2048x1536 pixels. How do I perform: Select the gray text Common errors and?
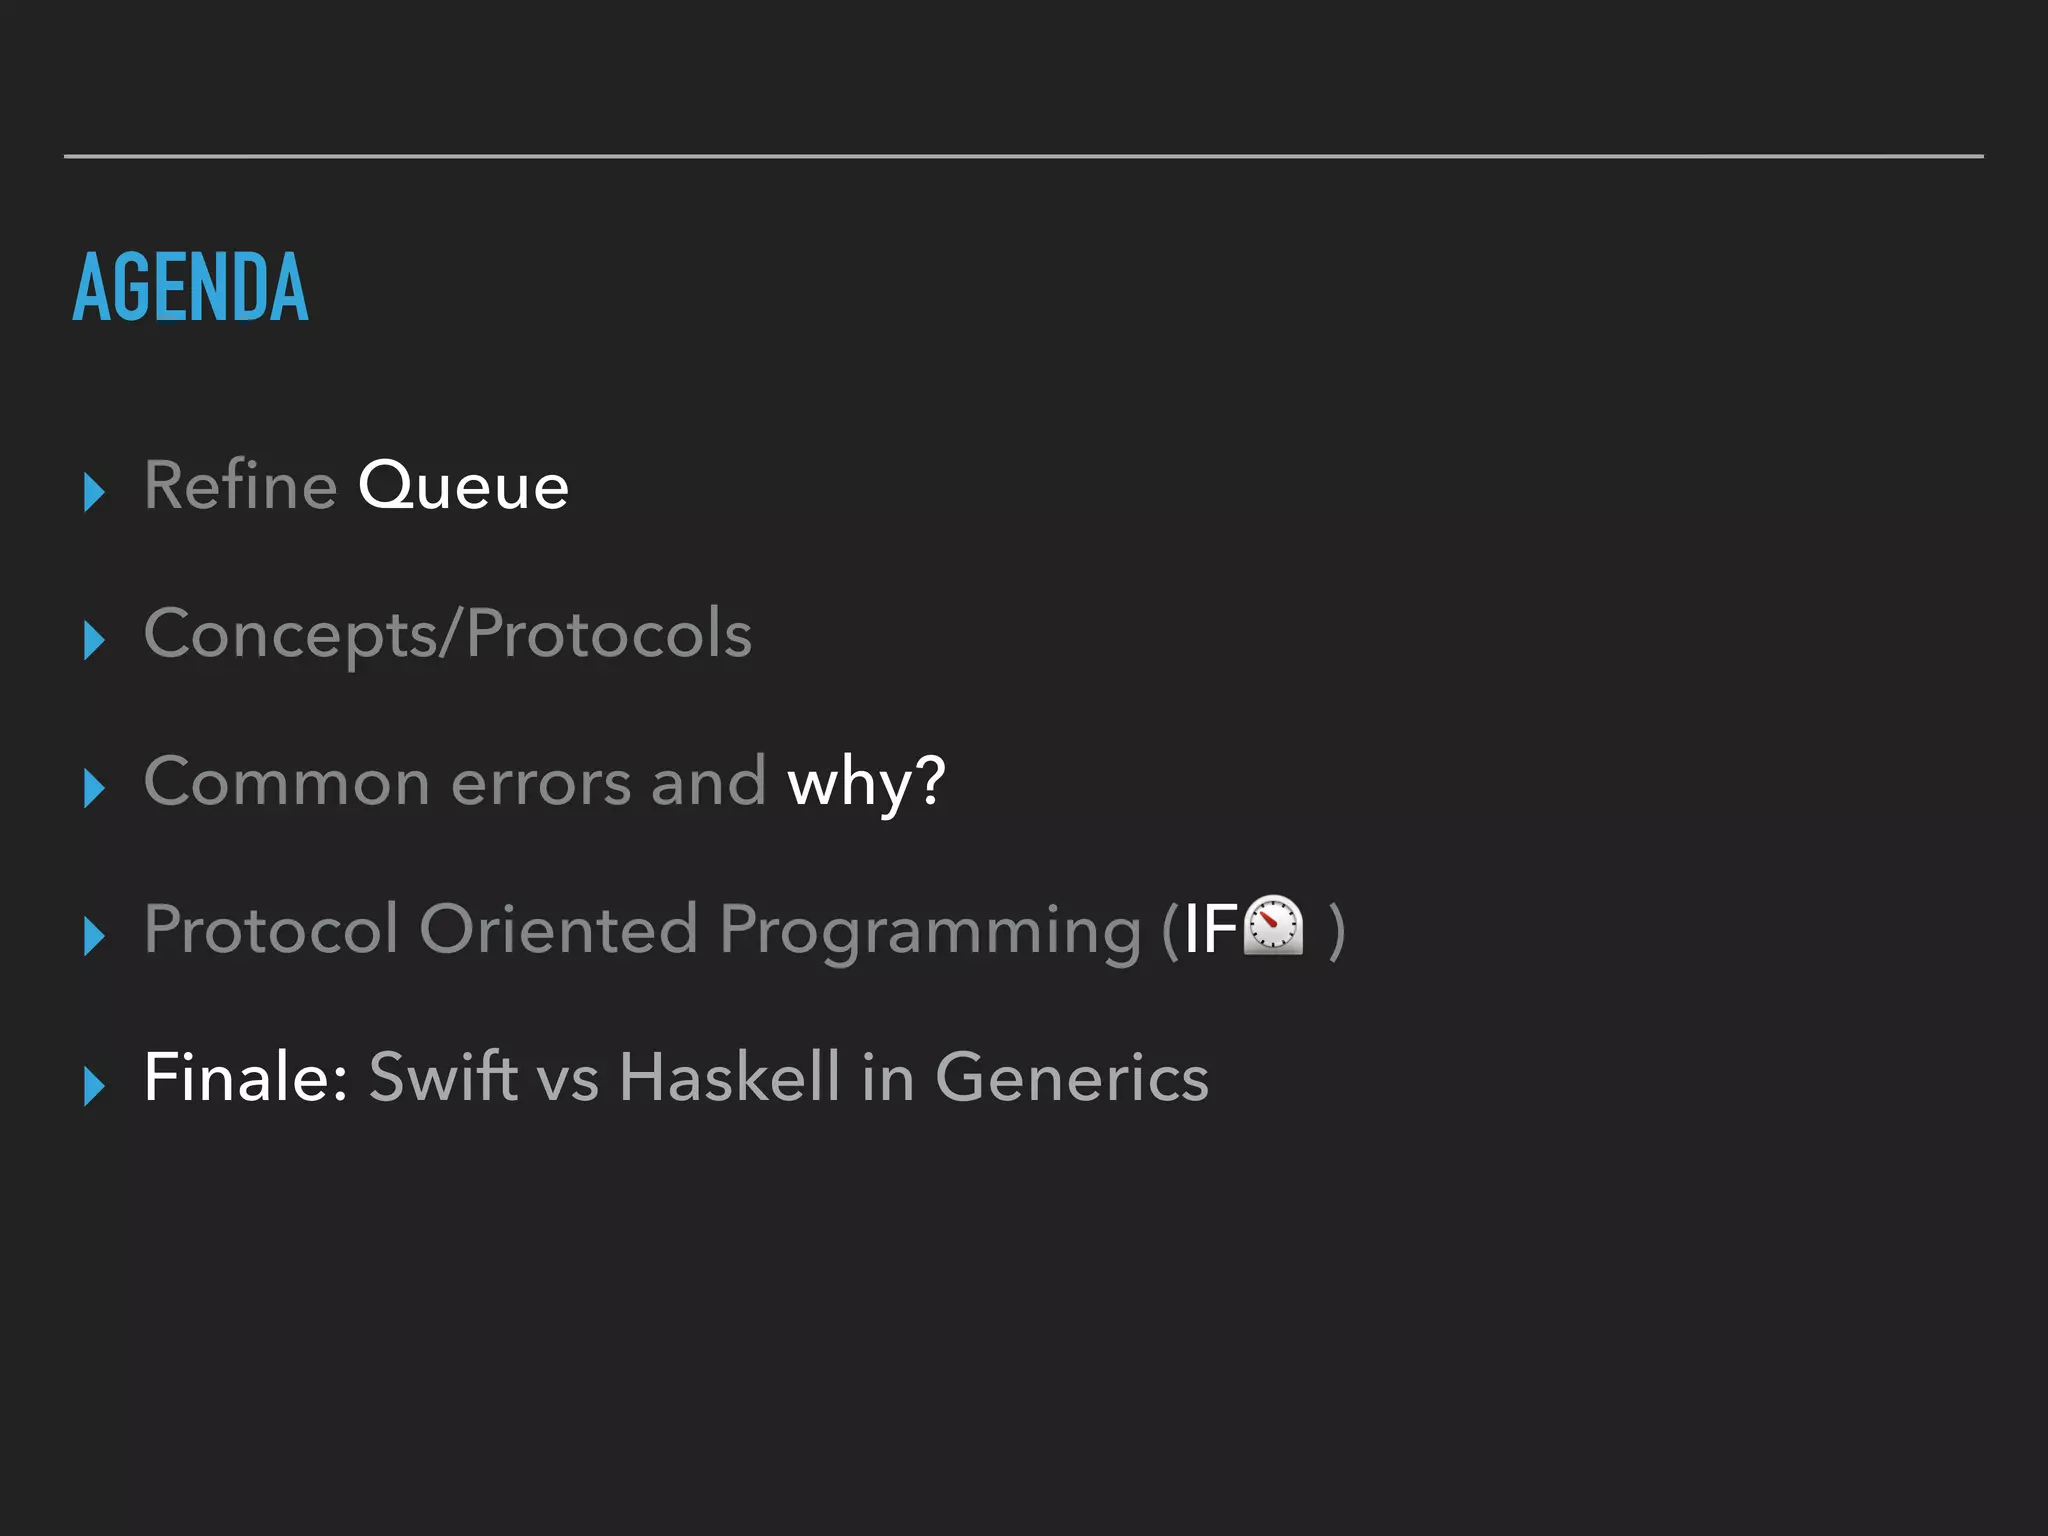pos(454,782)
